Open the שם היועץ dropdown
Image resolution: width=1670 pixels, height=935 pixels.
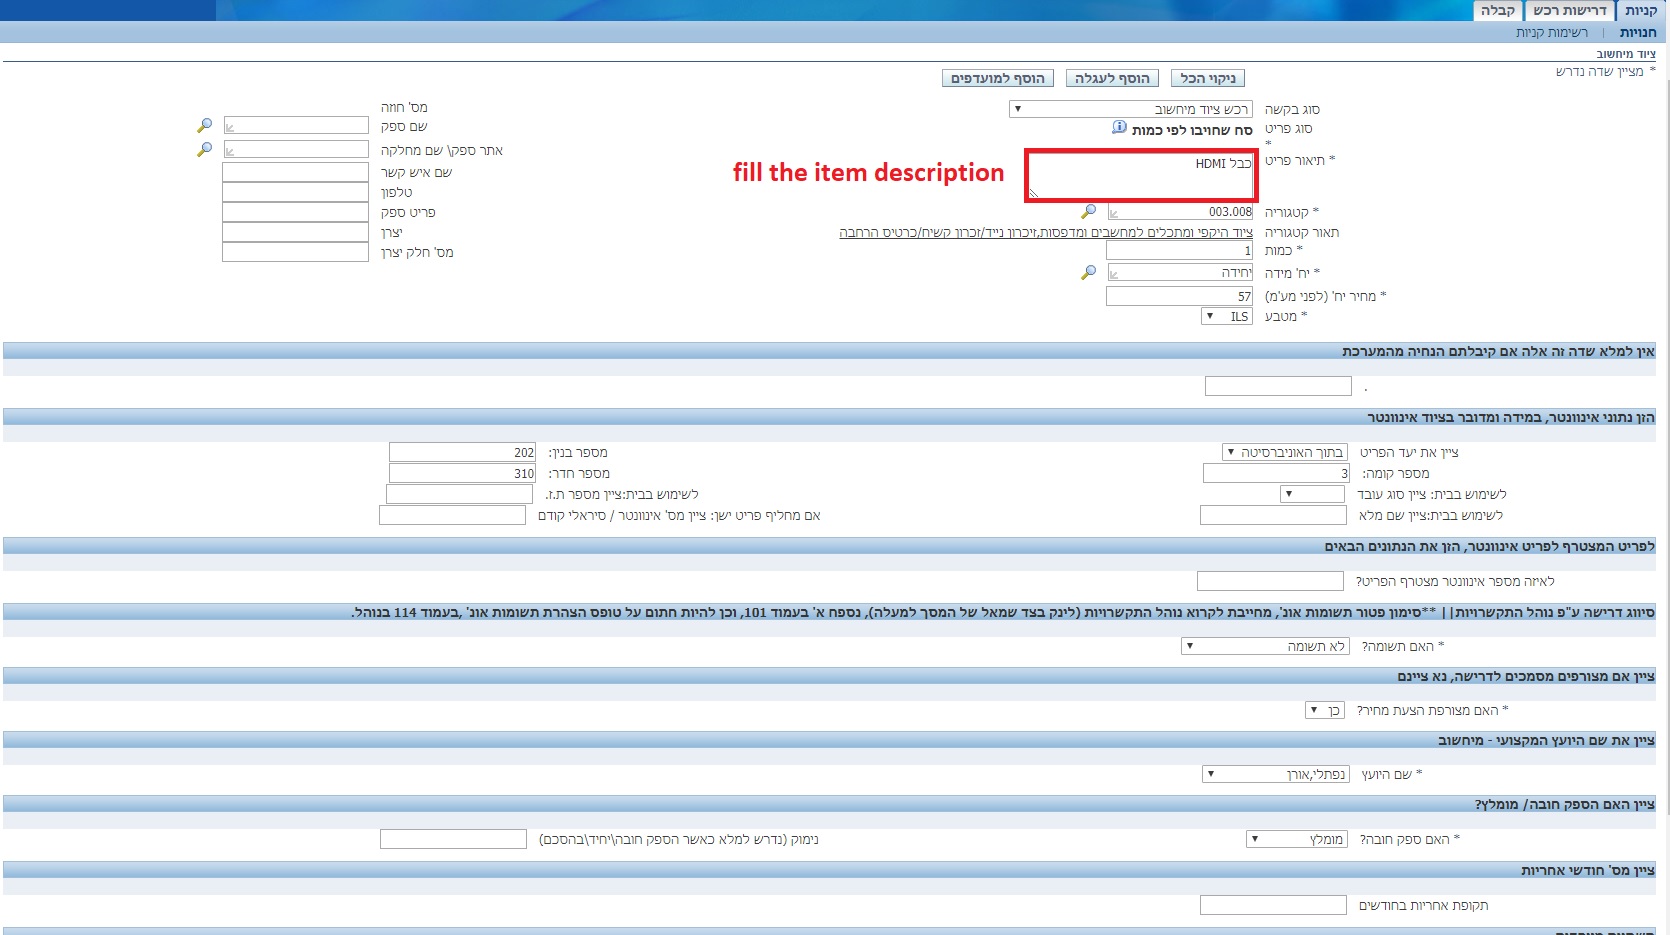[1275, 774]
